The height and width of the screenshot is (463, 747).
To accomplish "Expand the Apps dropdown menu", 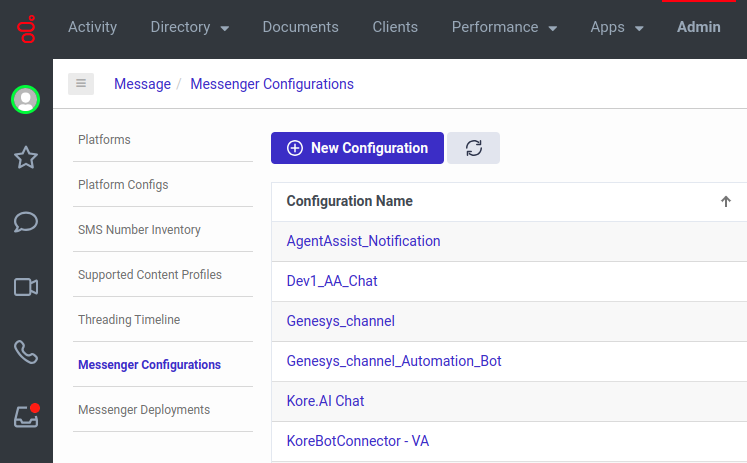I will [617, 28].
